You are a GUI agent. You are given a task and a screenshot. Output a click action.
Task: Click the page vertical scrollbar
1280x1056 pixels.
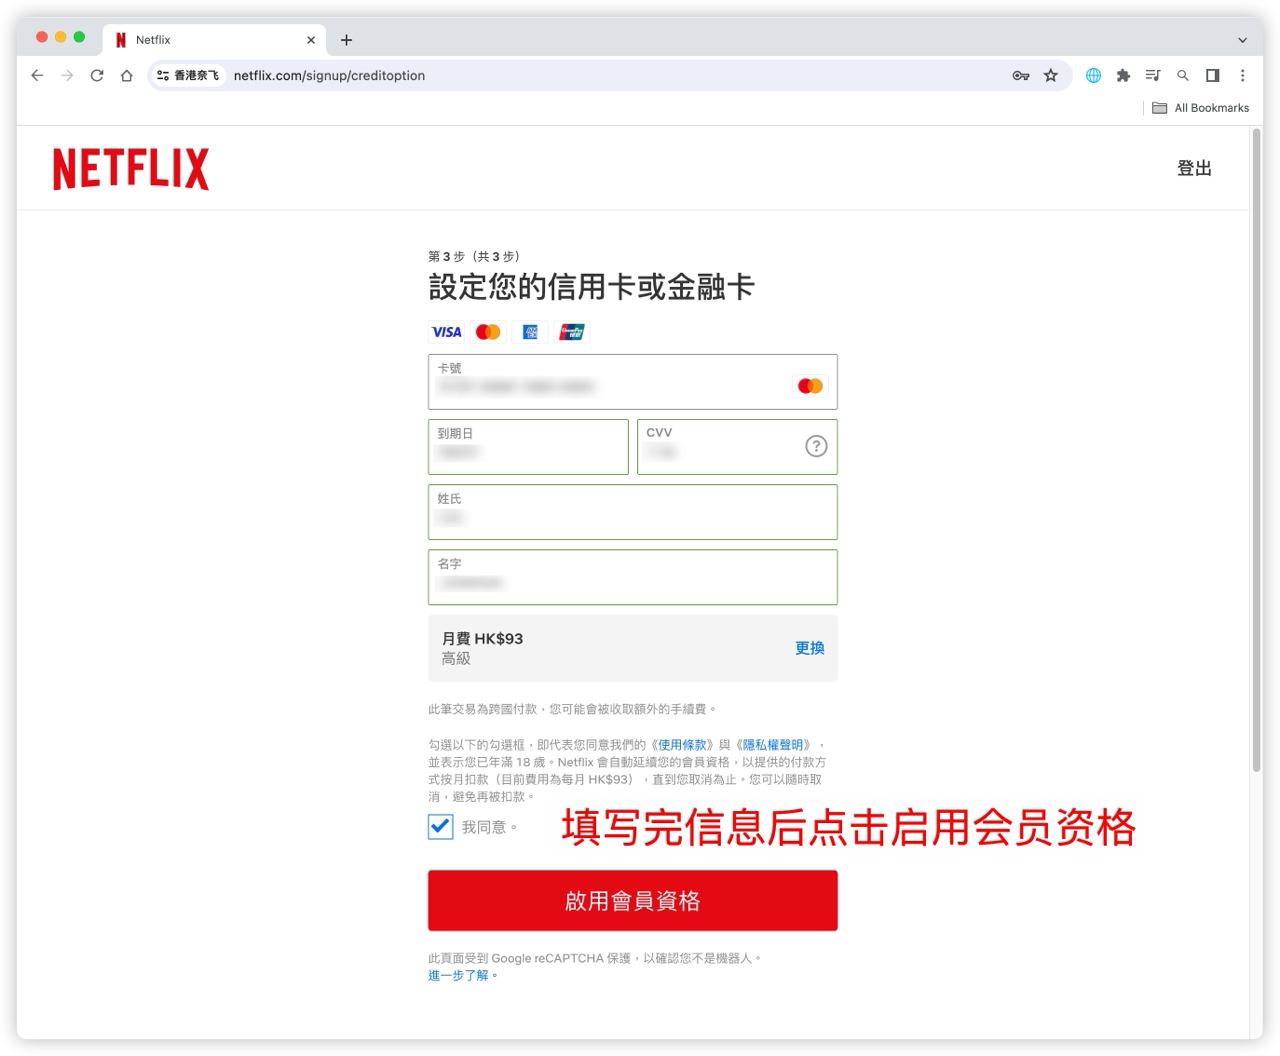click(1257, 450)
